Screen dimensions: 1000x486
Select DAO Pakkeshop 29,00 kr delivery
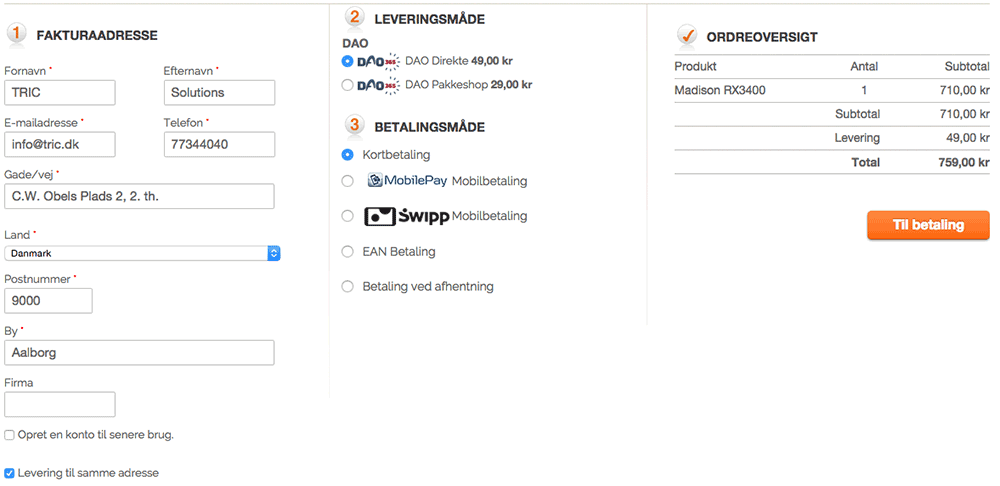pos(348,85)
